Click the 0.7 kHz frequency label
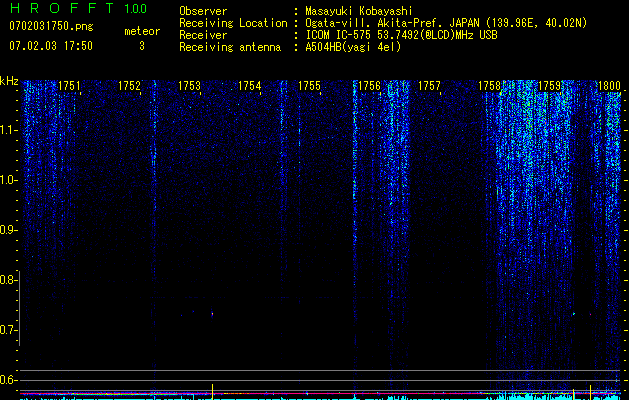629x400 pixels. coord(7,330)
